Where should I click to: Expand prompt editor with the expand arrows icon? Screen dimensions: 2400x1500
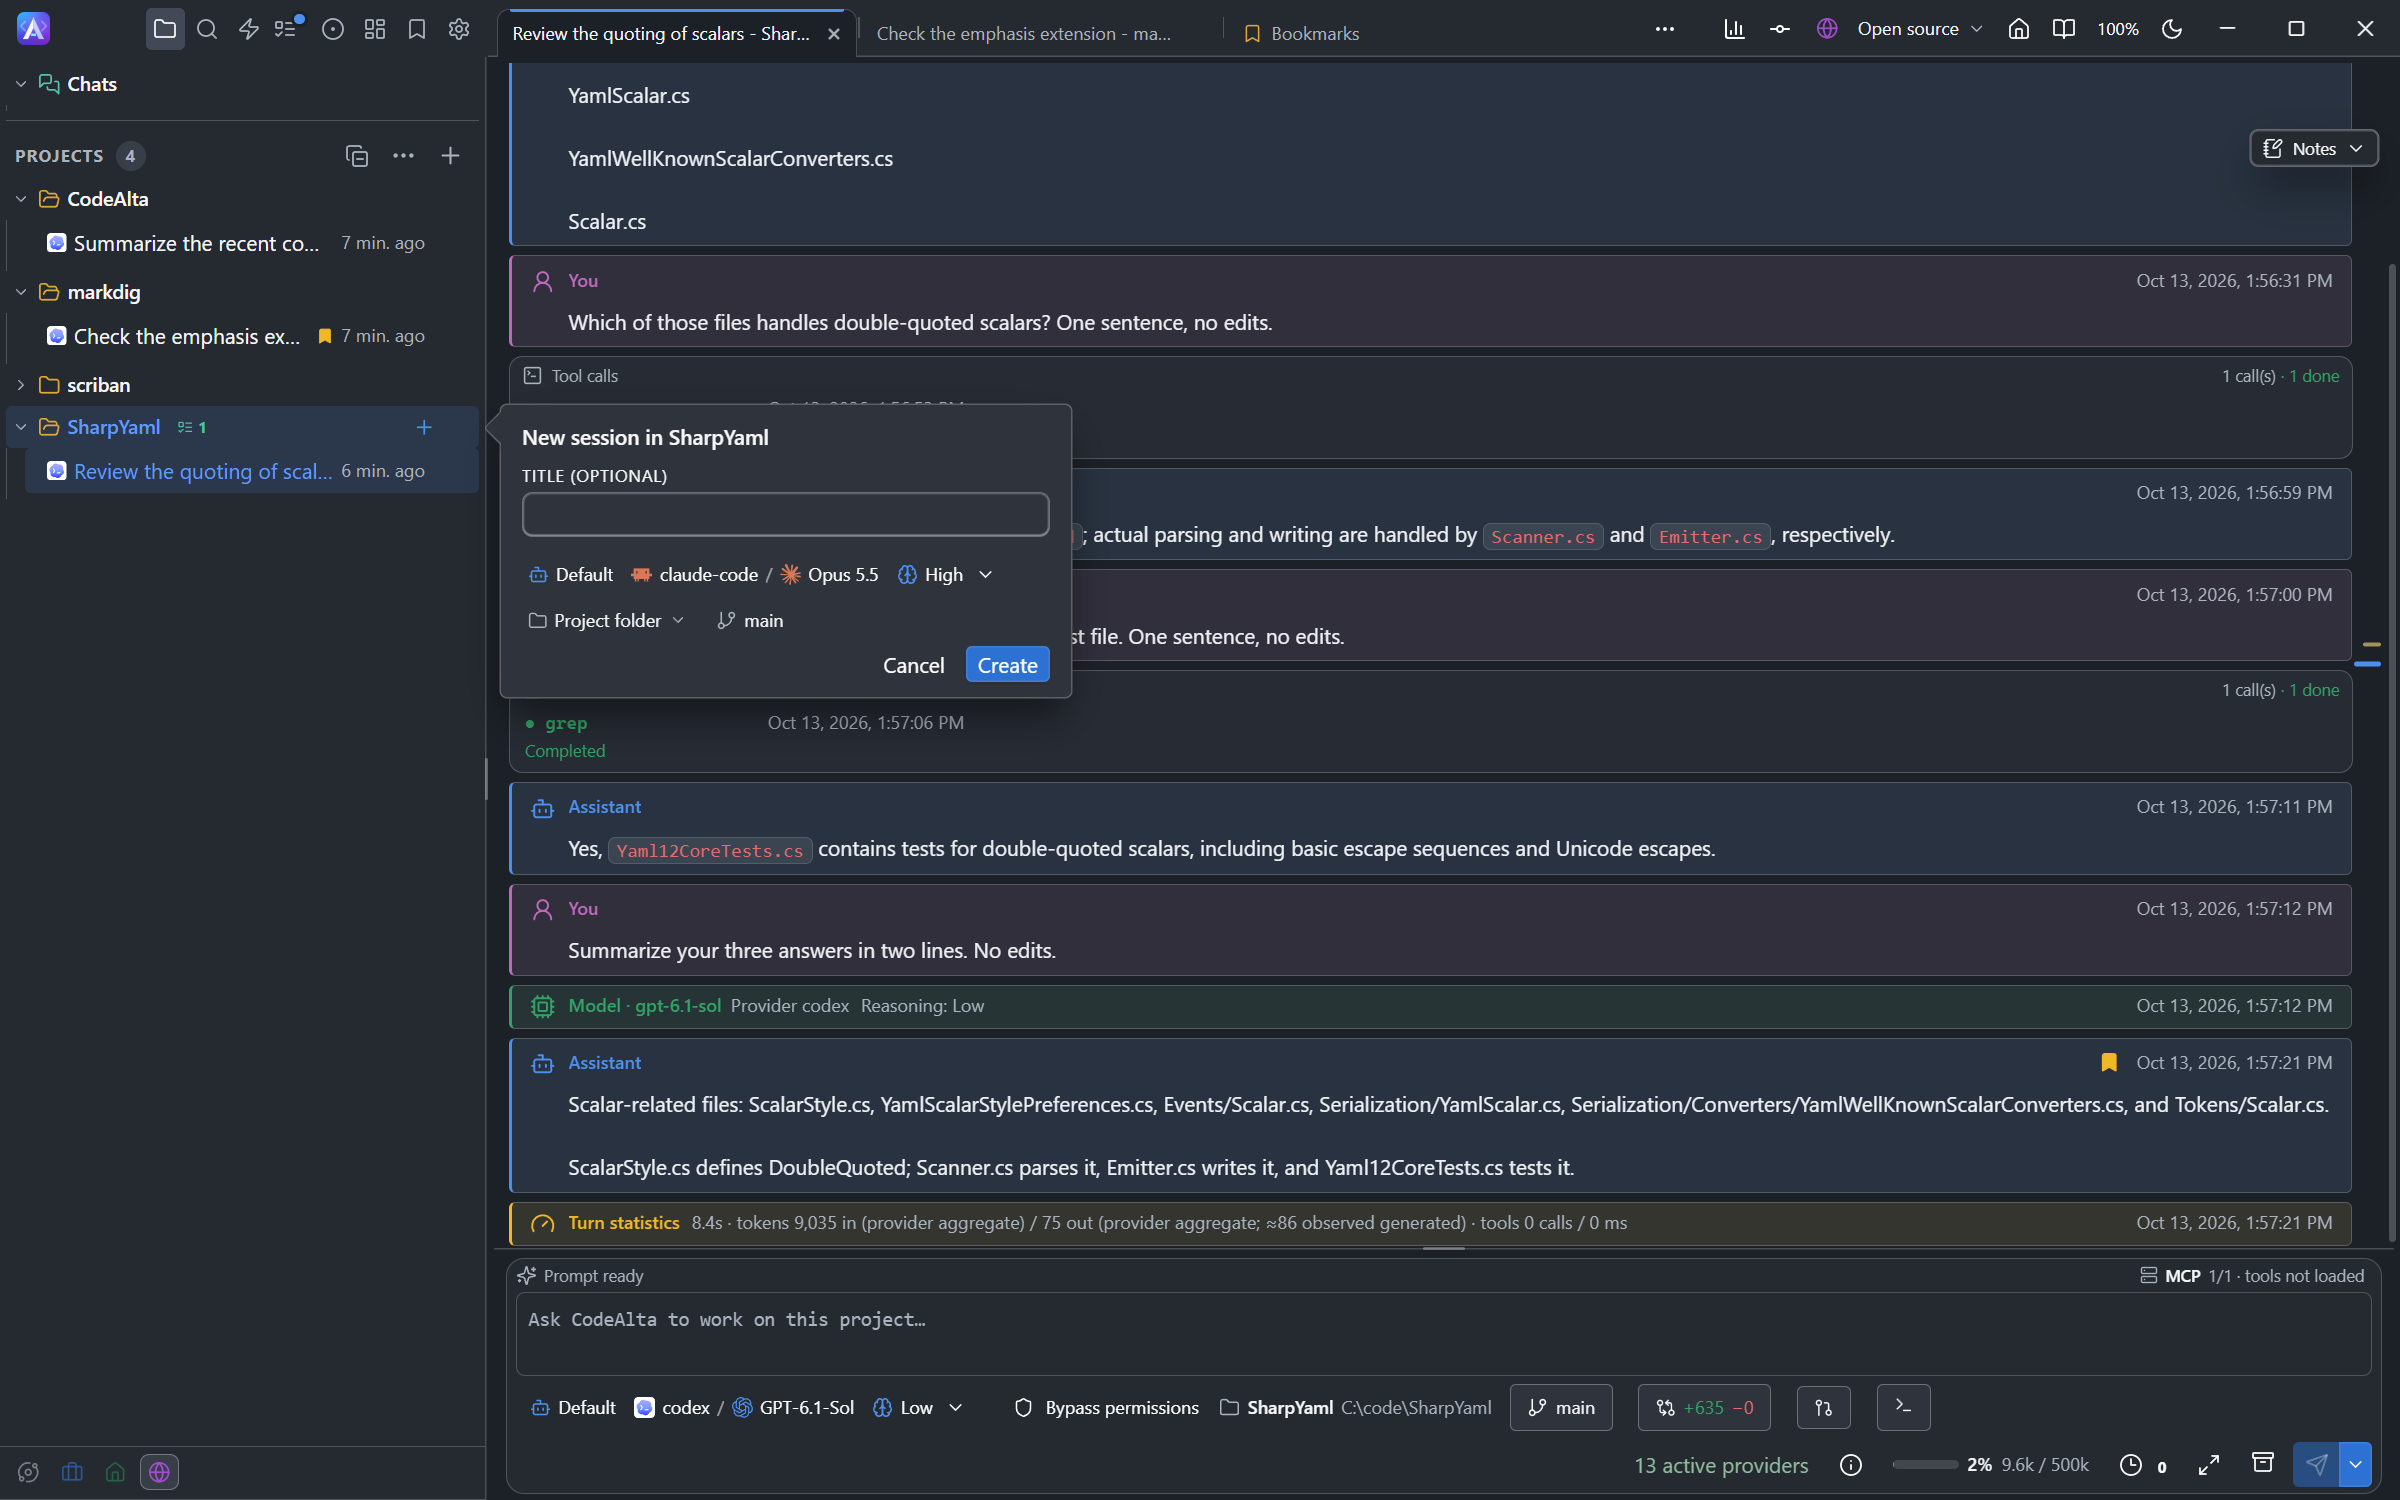[x=2209, y=1465]
